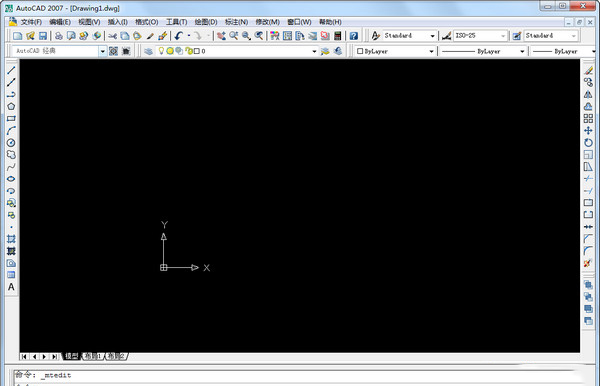Open the 视图(V) menu

coord(89,22)
